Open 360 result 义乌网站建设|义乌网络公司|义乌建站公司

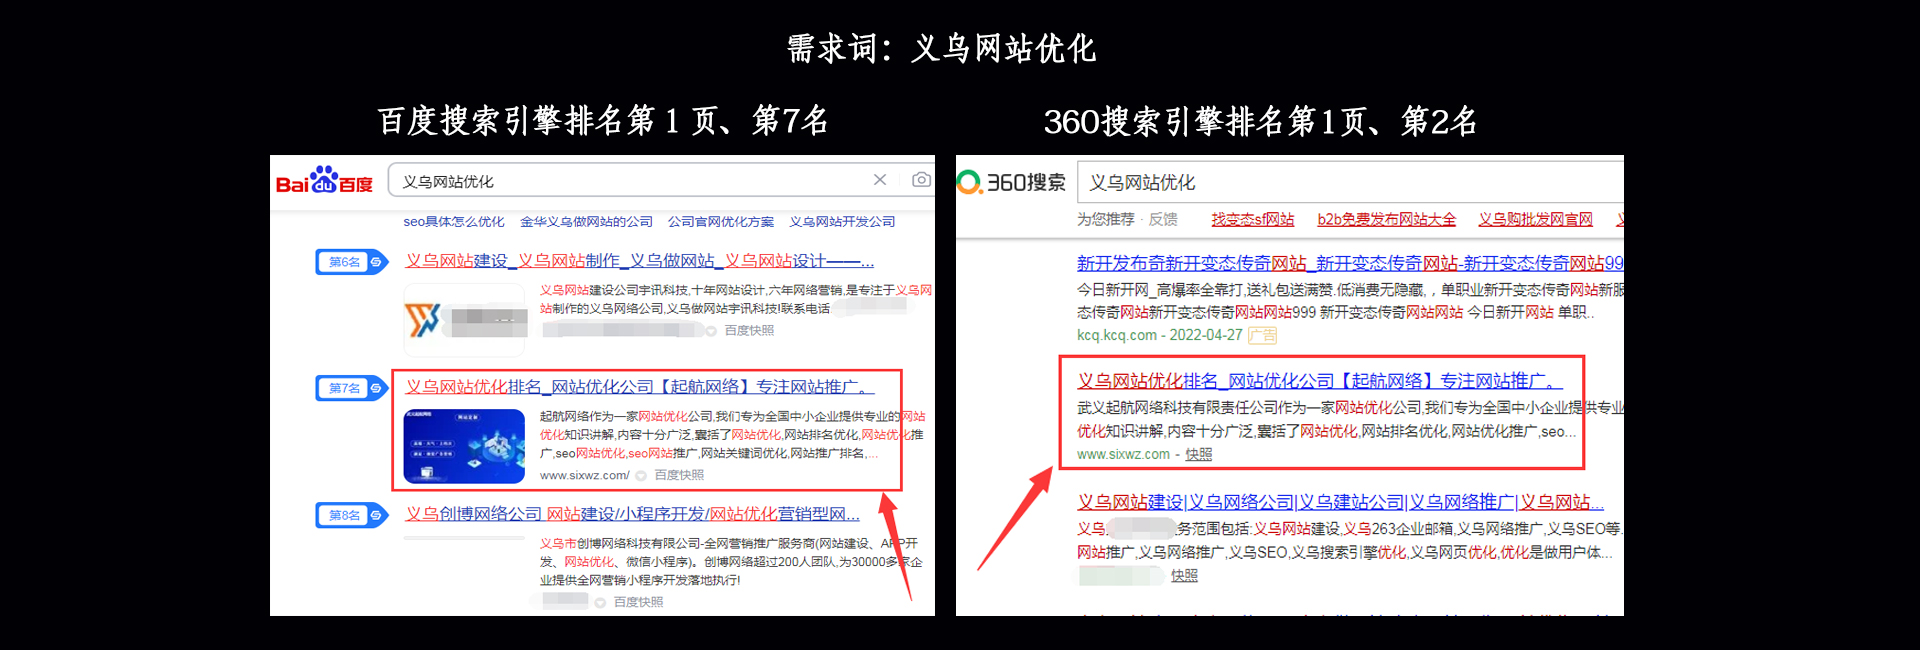pos(1340,502)
